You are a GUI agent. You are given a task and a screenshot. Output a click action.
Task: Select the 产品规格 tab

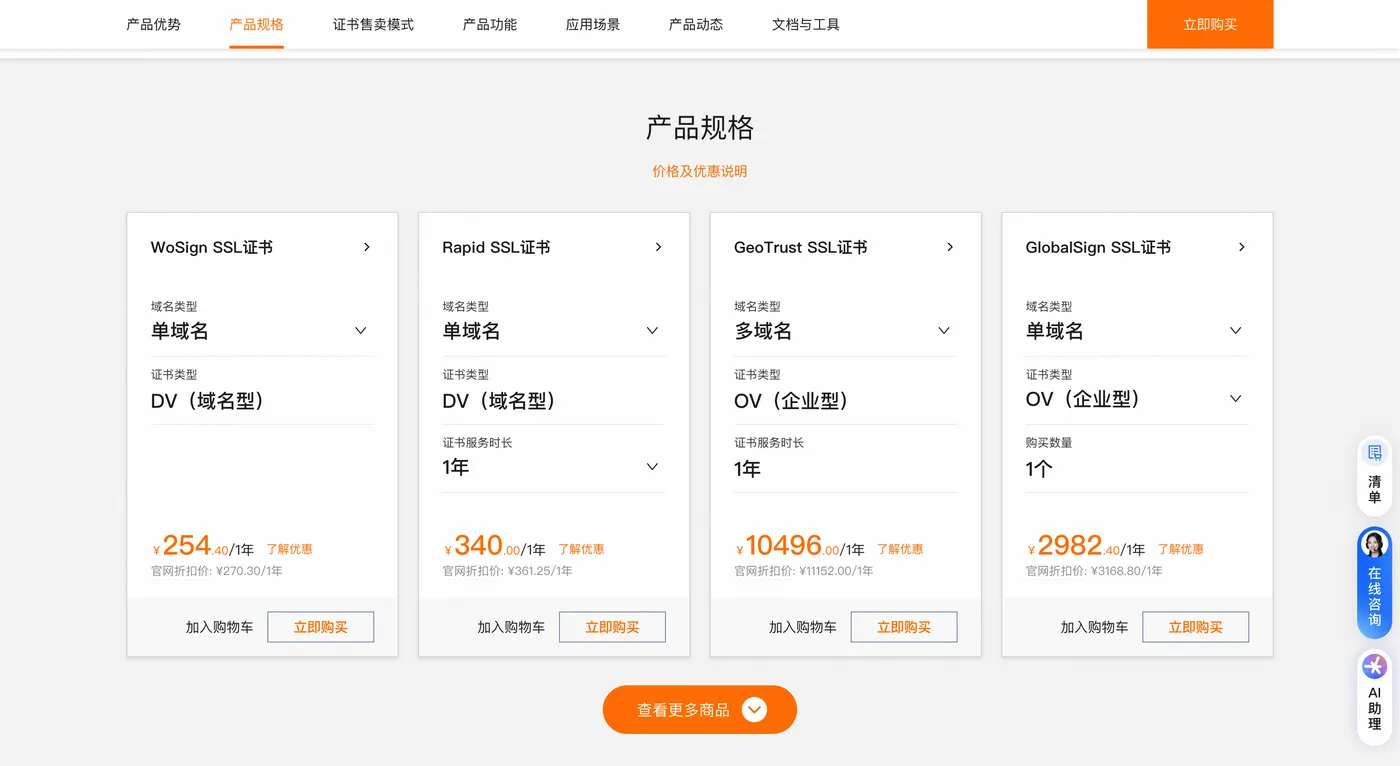[x=257, y=24]
